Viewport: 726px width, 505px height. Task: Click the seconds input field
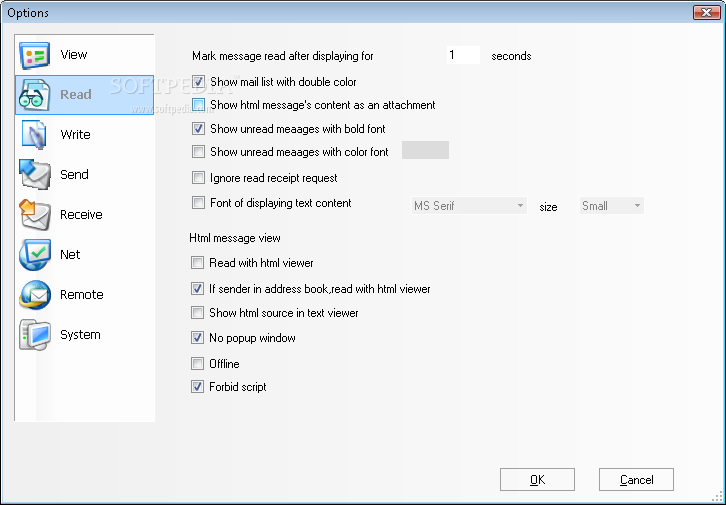(x=463, y=55)
